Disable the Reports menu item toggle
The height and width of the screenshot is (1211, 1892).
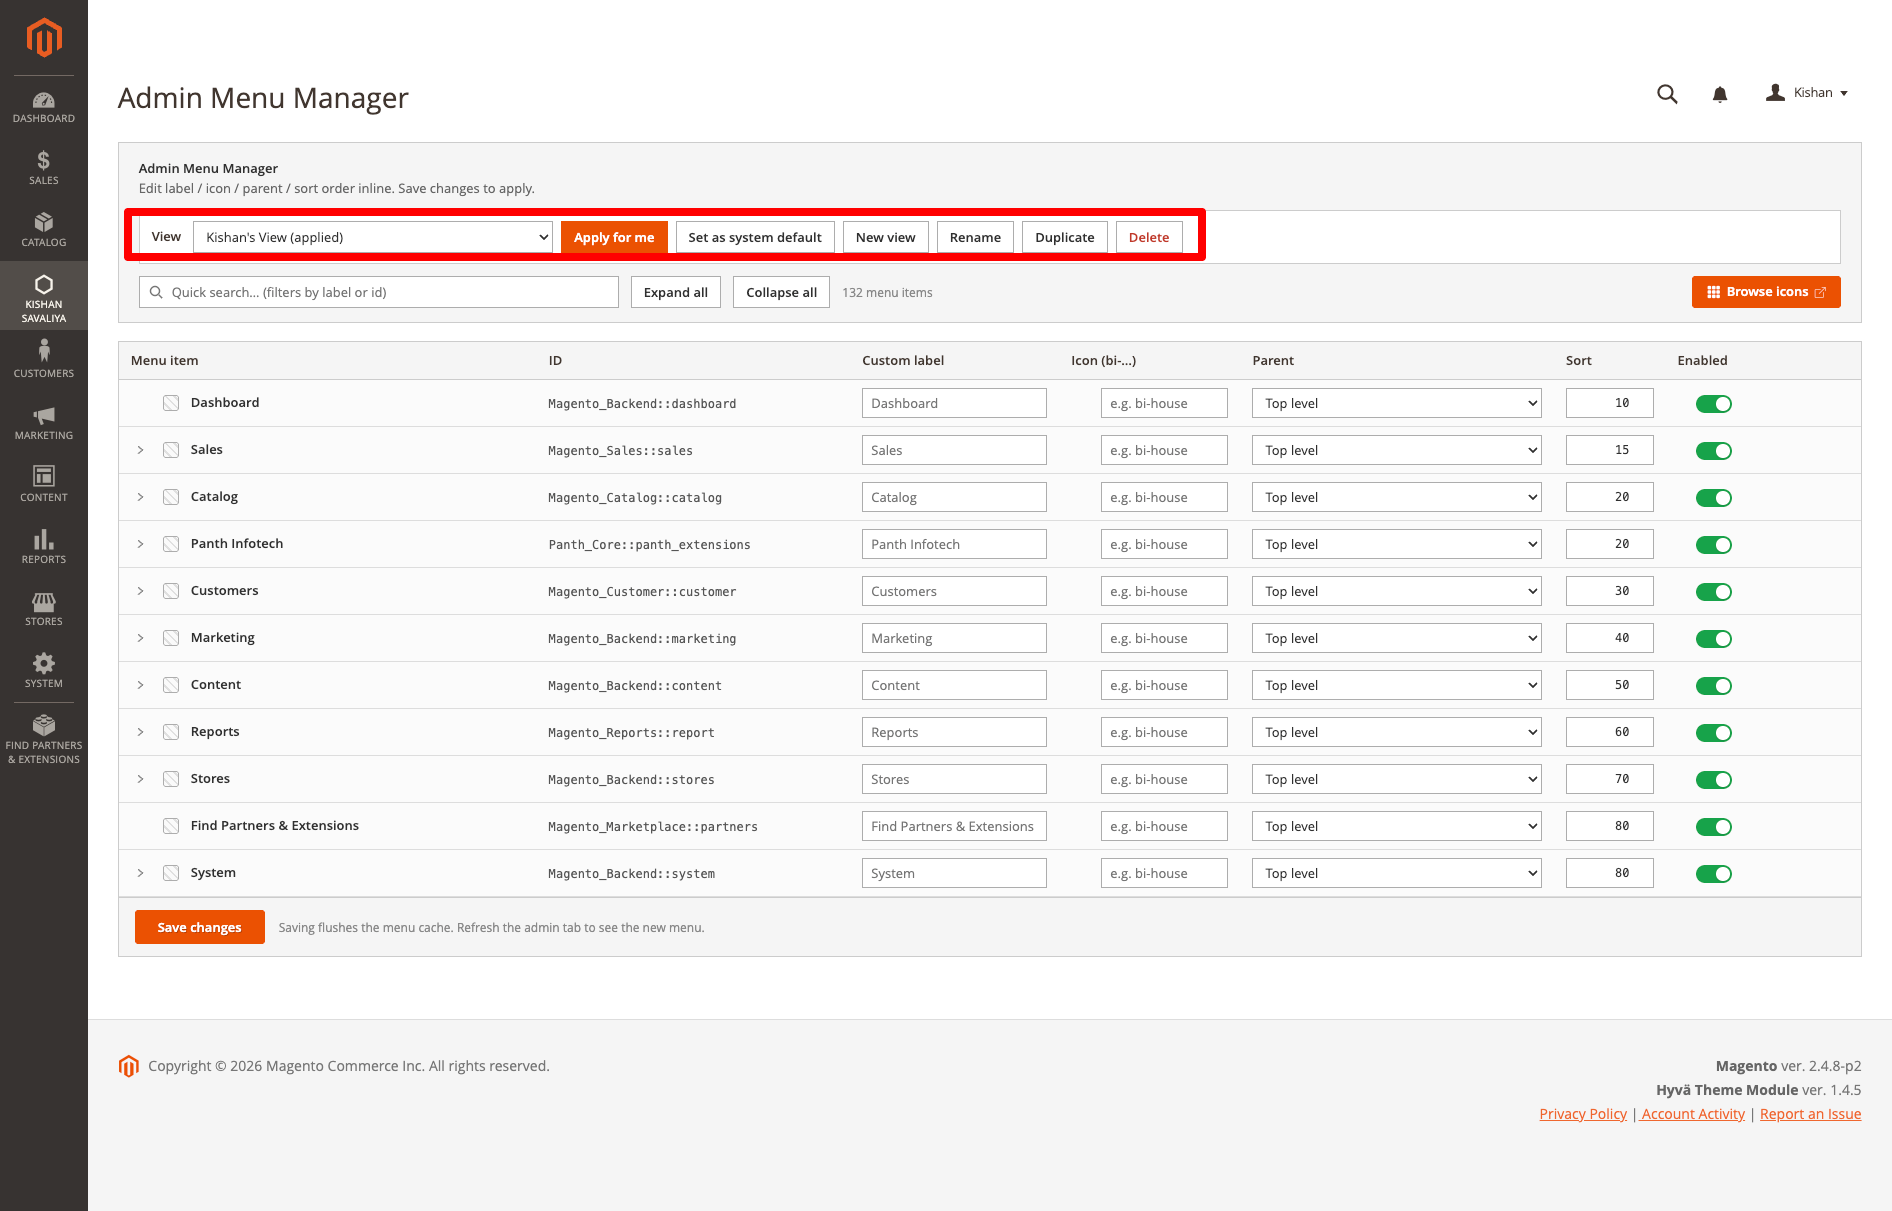pos(1713,733)
